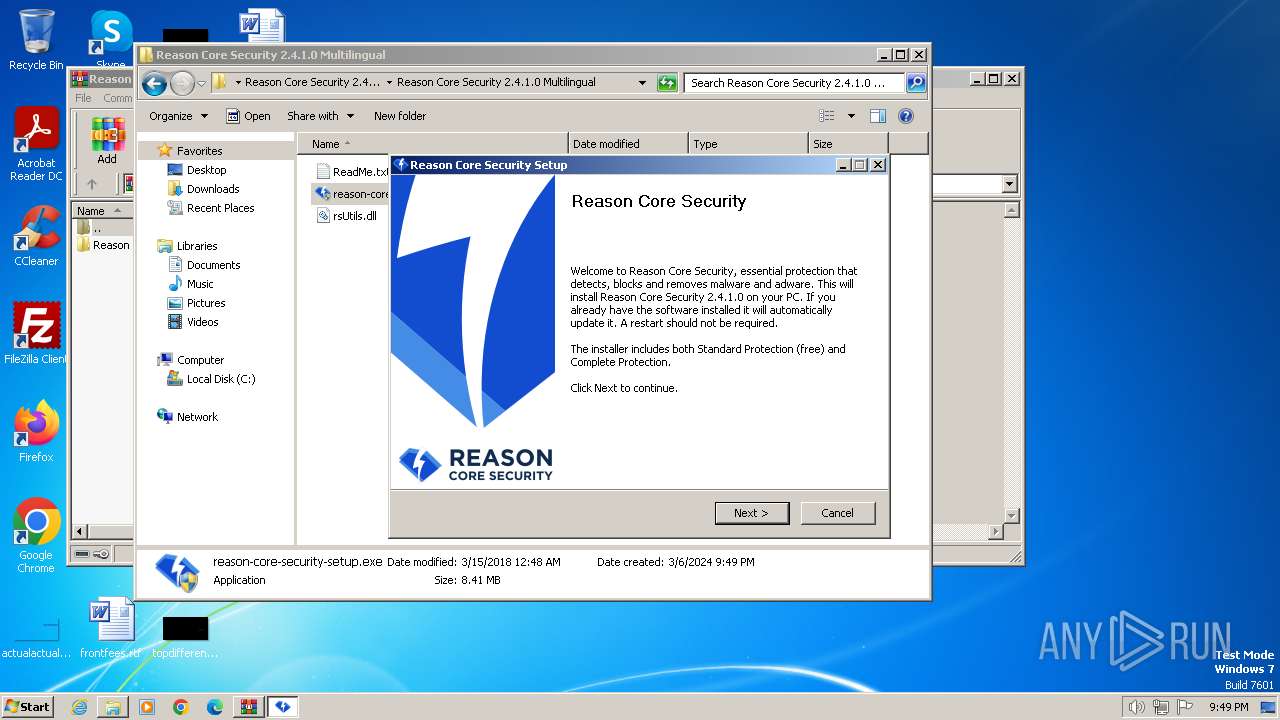
Task: Sort by Name column header
Action: coord(432,144)
